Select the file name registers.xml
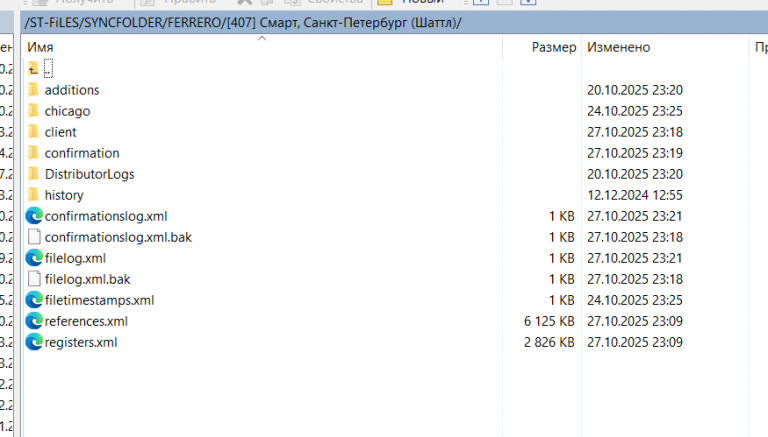Viewport: 768px width, 437px height. point(81,343)
